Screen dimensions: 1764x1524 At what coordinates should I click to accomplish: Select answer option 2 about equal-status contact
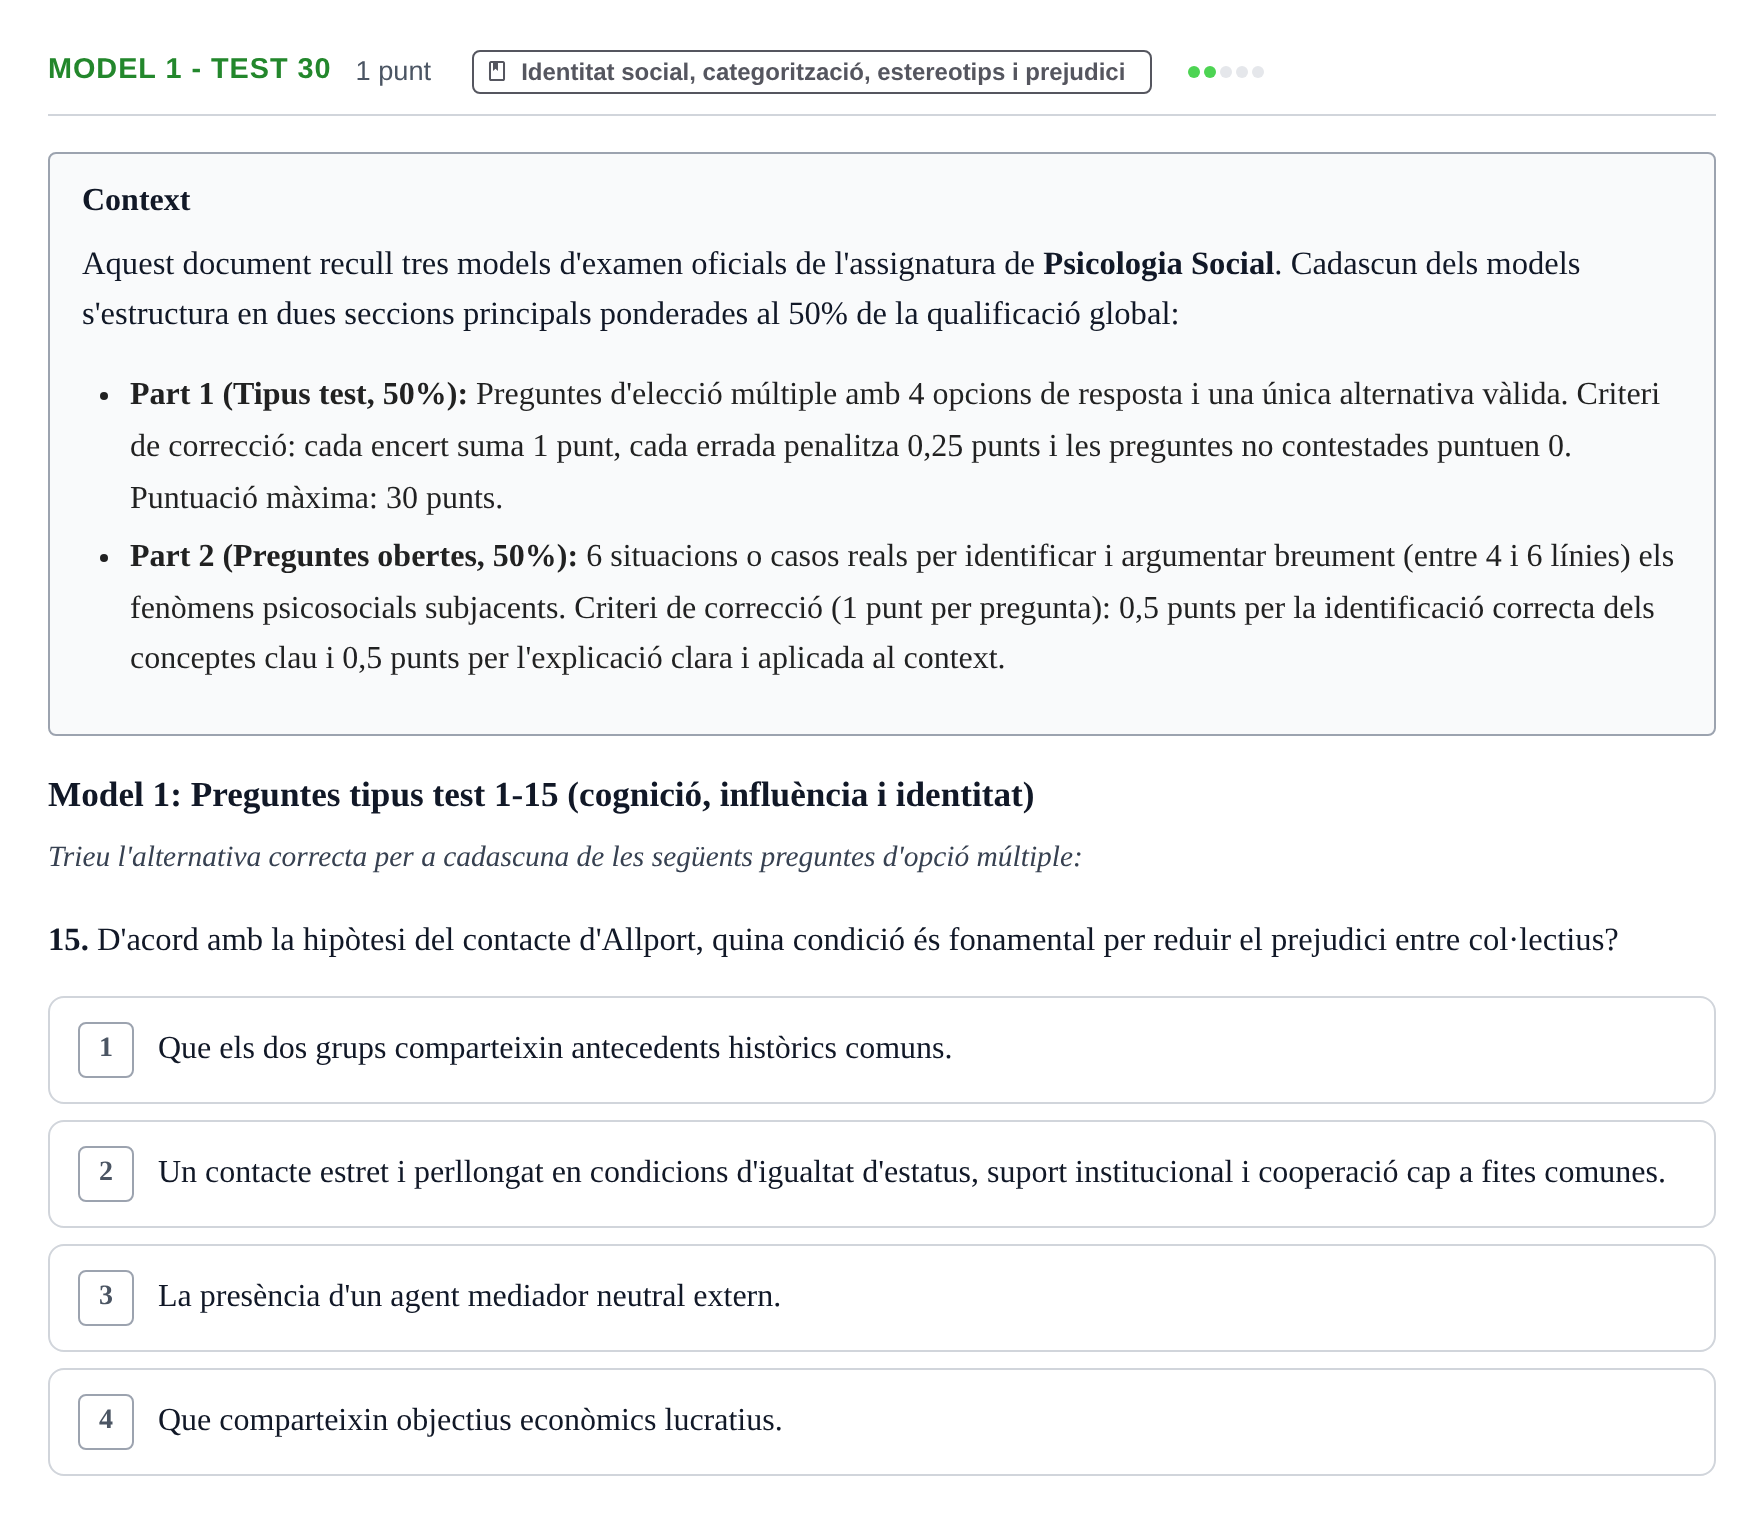(x=881, y=1174)
